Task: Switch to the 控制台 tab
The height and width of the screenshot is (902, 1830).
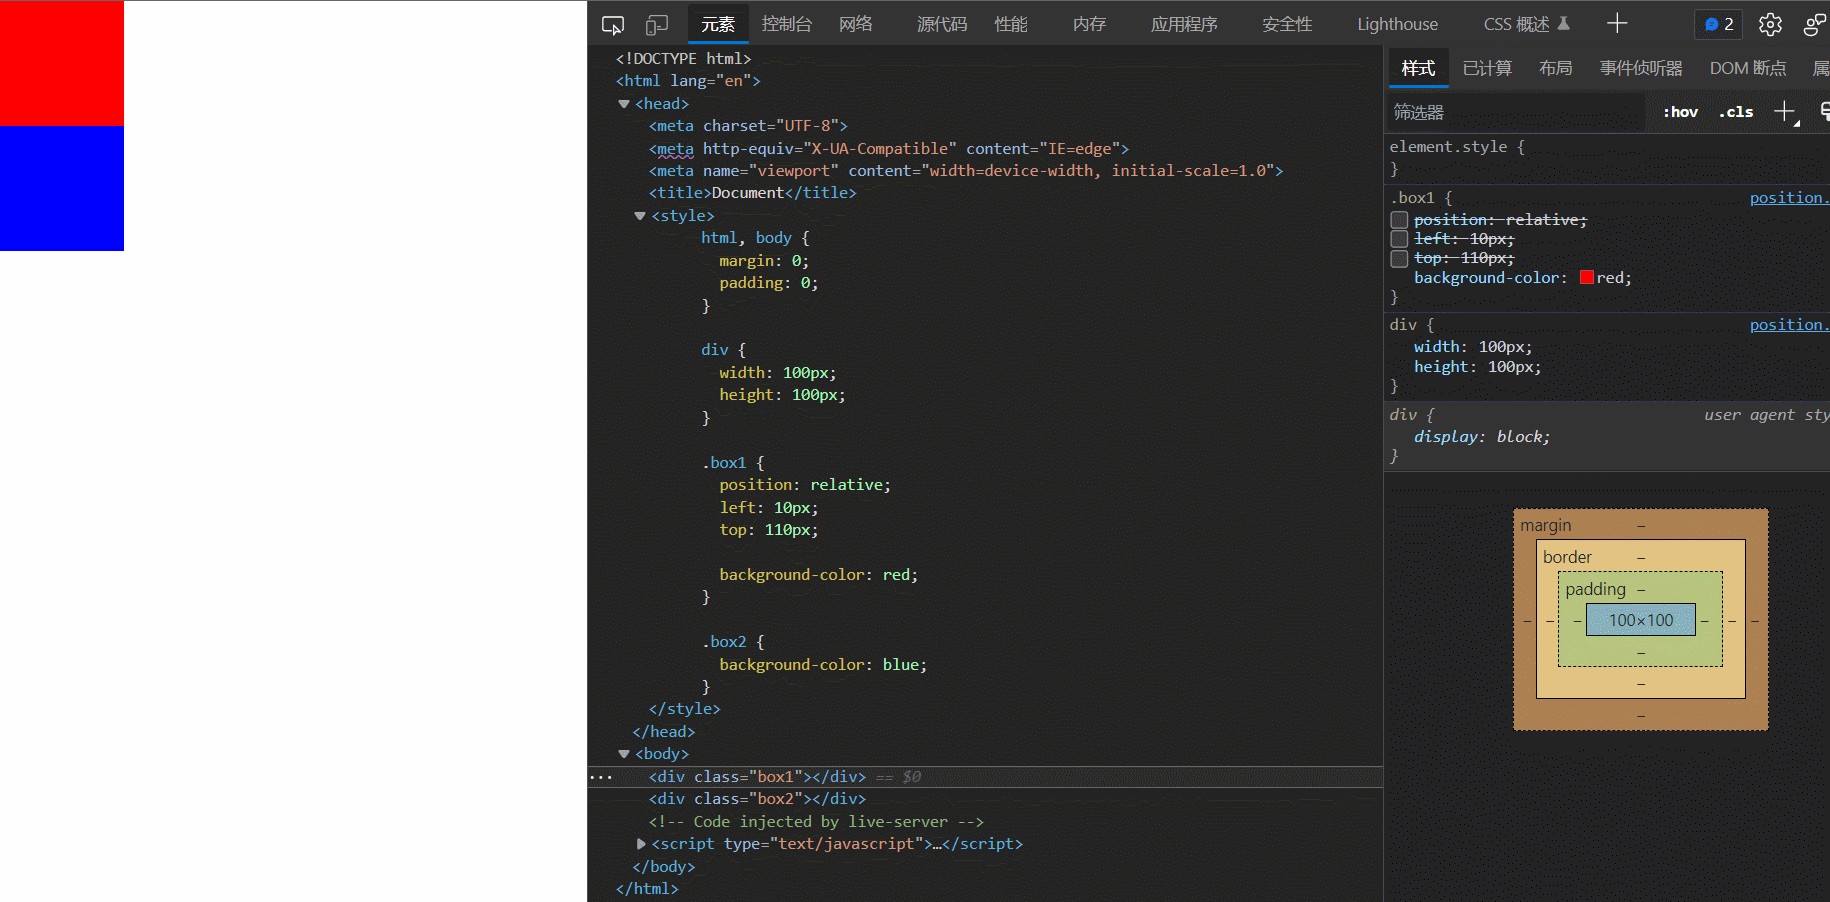Action: pyautogui.click(x=787, y=24)
